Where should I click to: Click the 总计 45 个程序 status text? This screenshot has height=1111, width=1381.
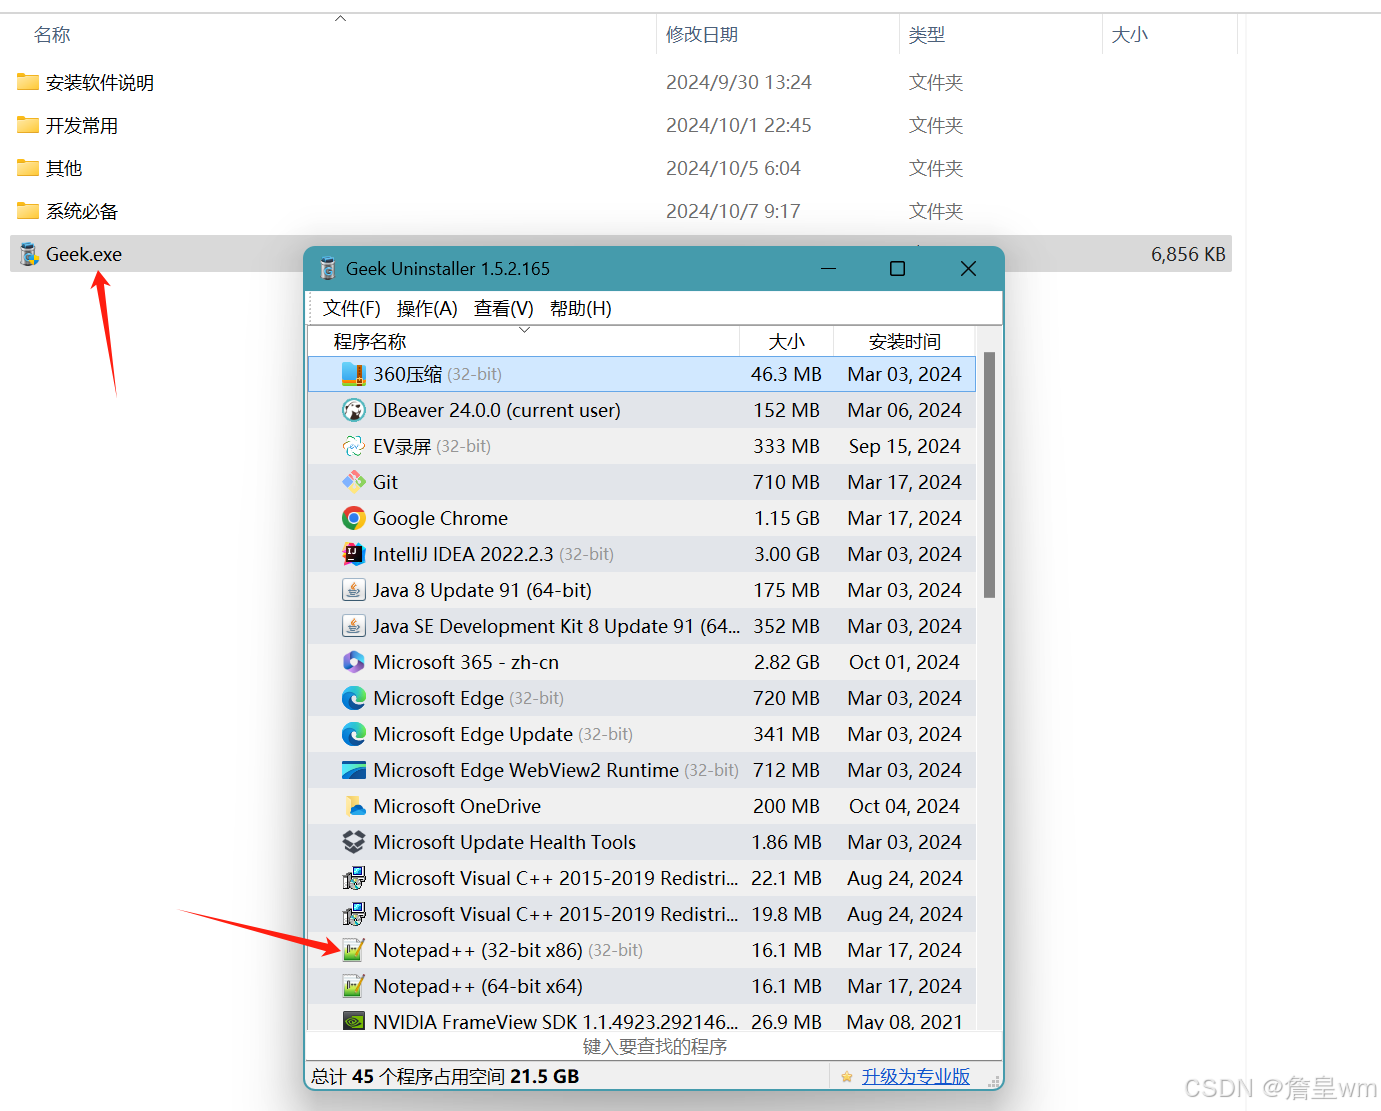(445, 1077)
